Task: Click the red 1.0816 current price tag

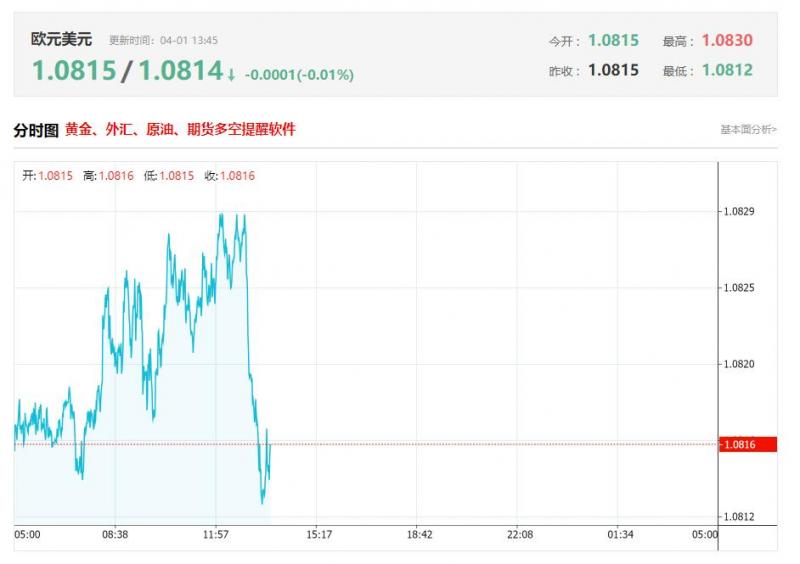Action: (748, 444)
